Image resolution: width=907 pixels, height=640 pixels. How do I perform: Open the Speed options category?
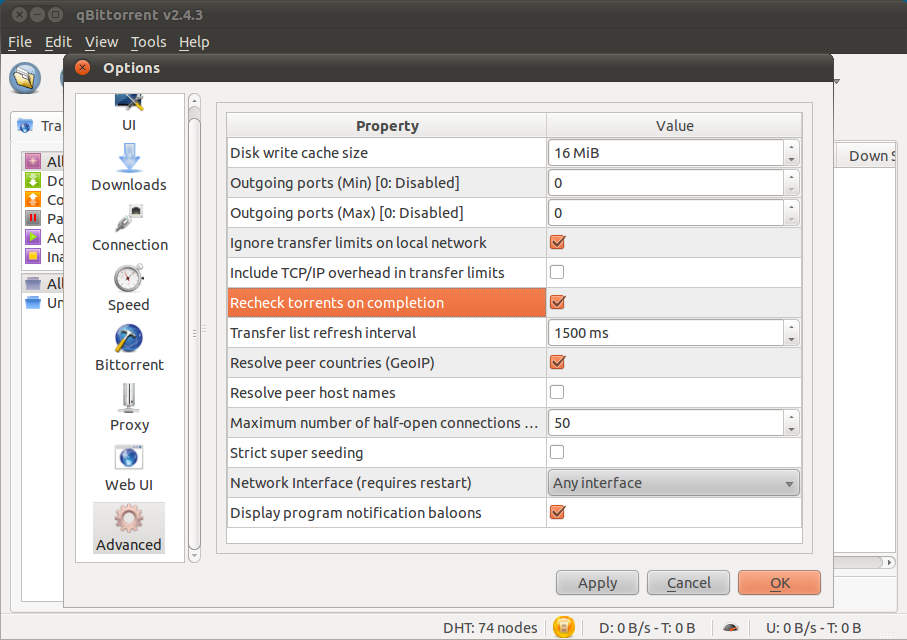tap(128, 288)
